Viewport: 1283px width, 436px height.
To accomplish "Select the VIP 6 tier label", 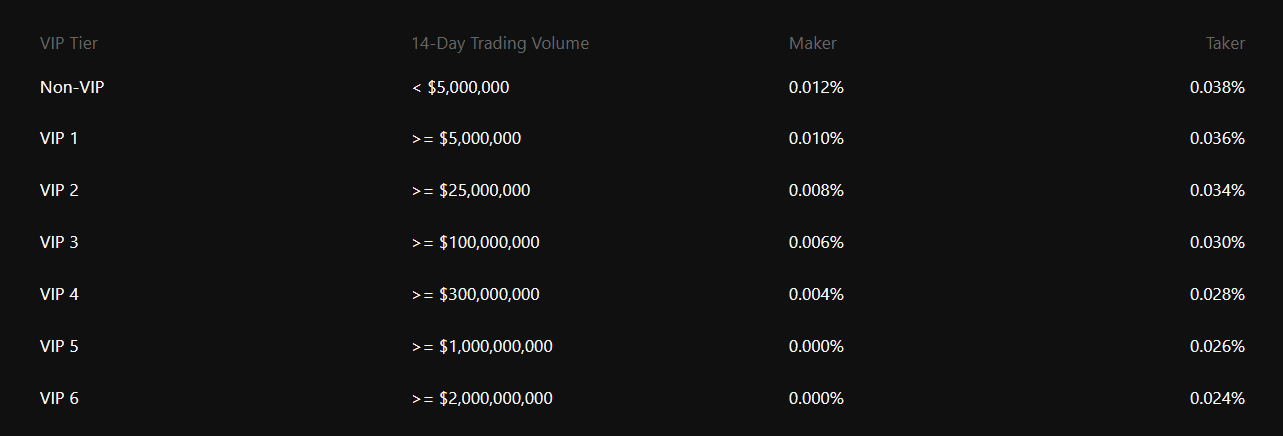I will pyautogui.click(x=59, y=398).
